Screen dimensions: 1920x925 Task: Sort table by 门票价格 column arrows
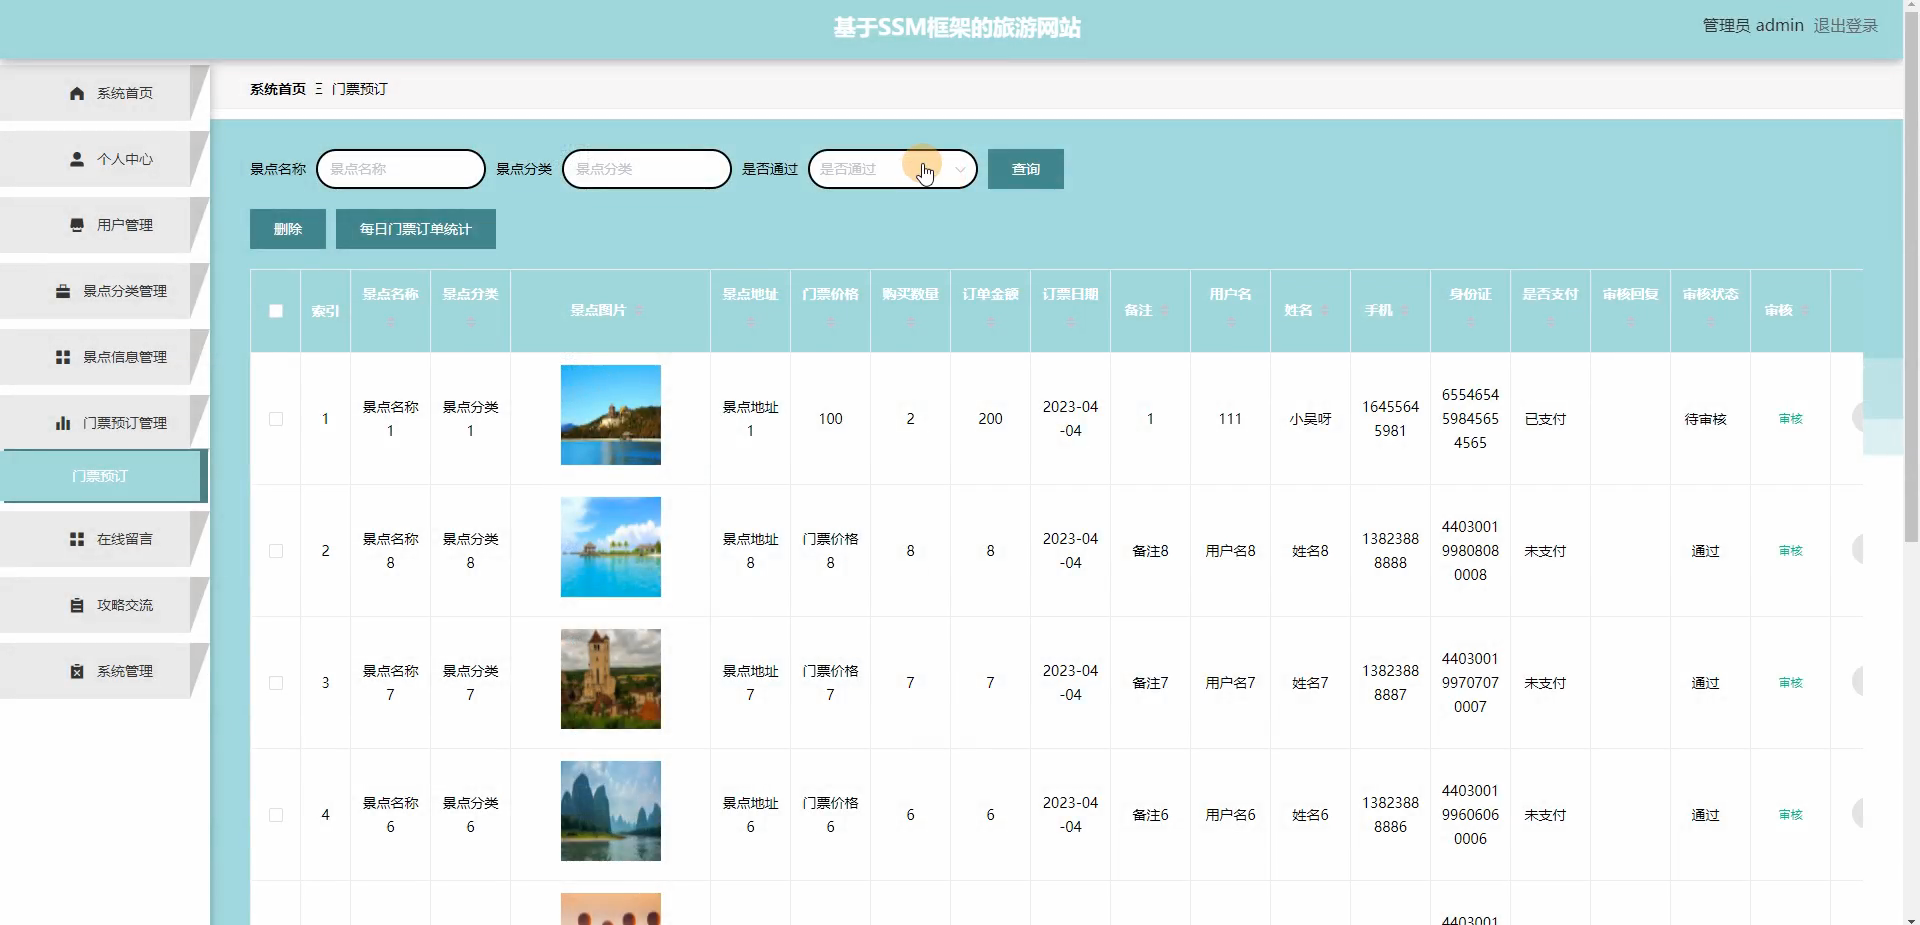pos(830,322)
